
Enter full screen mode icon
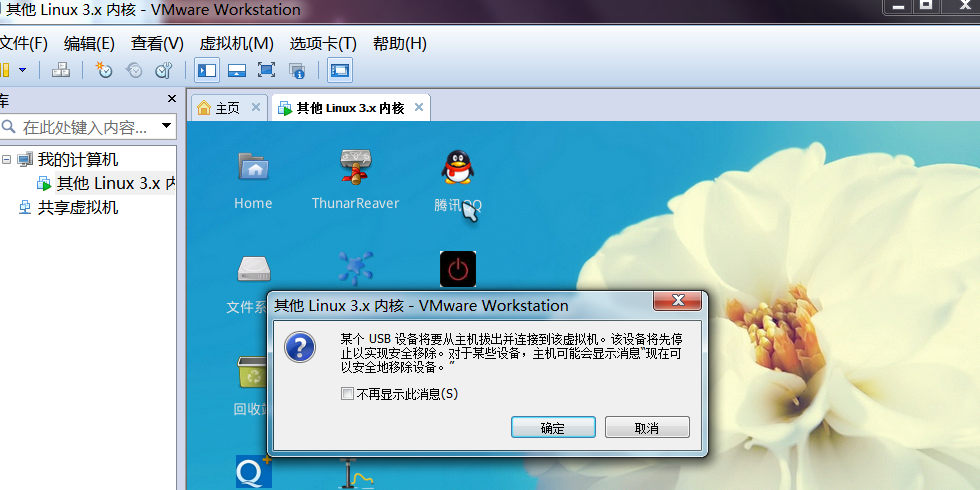coord(267,70)
